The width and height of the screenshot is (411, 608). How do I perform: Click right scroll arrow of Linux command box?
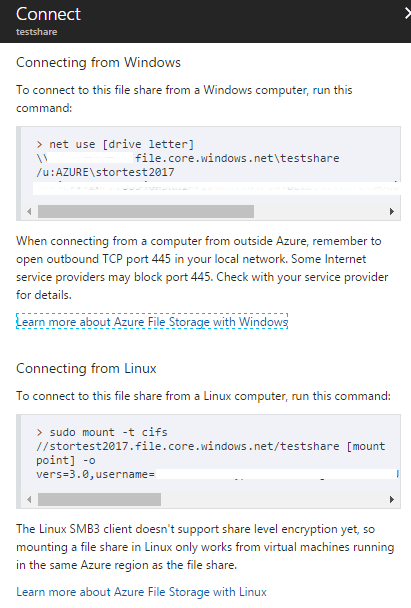click(392, 499)
